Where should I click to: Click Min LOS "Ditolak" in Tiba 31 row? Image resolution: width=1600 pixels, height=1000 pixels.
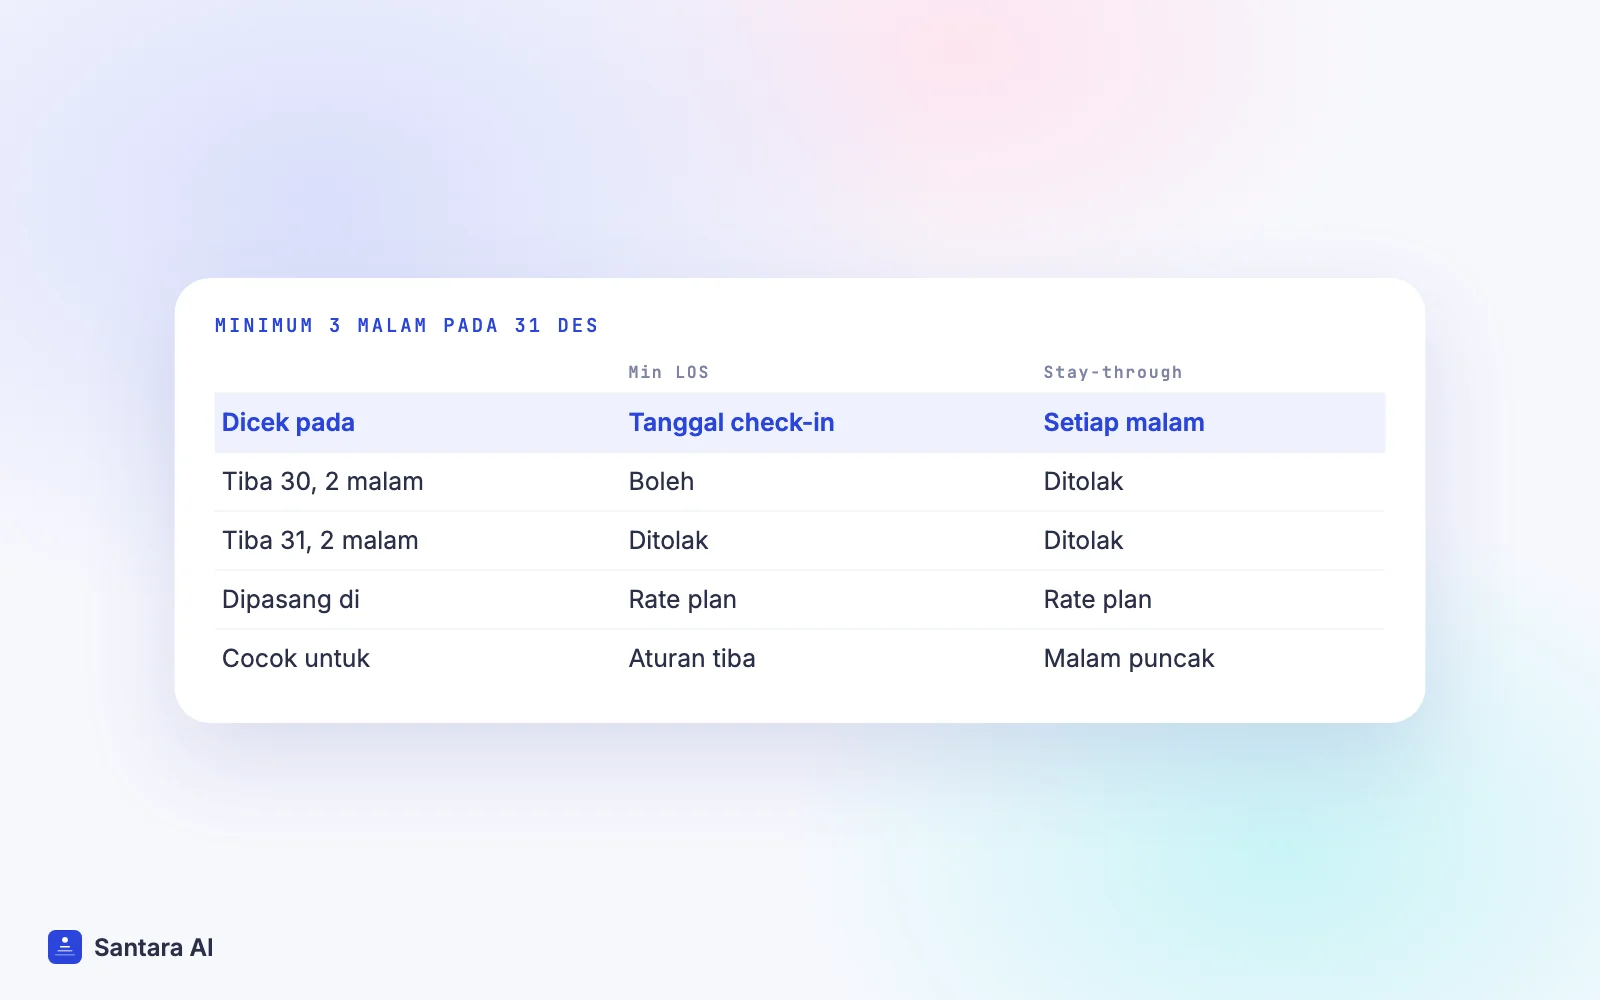pyautogui.click(x=668, y=541)
